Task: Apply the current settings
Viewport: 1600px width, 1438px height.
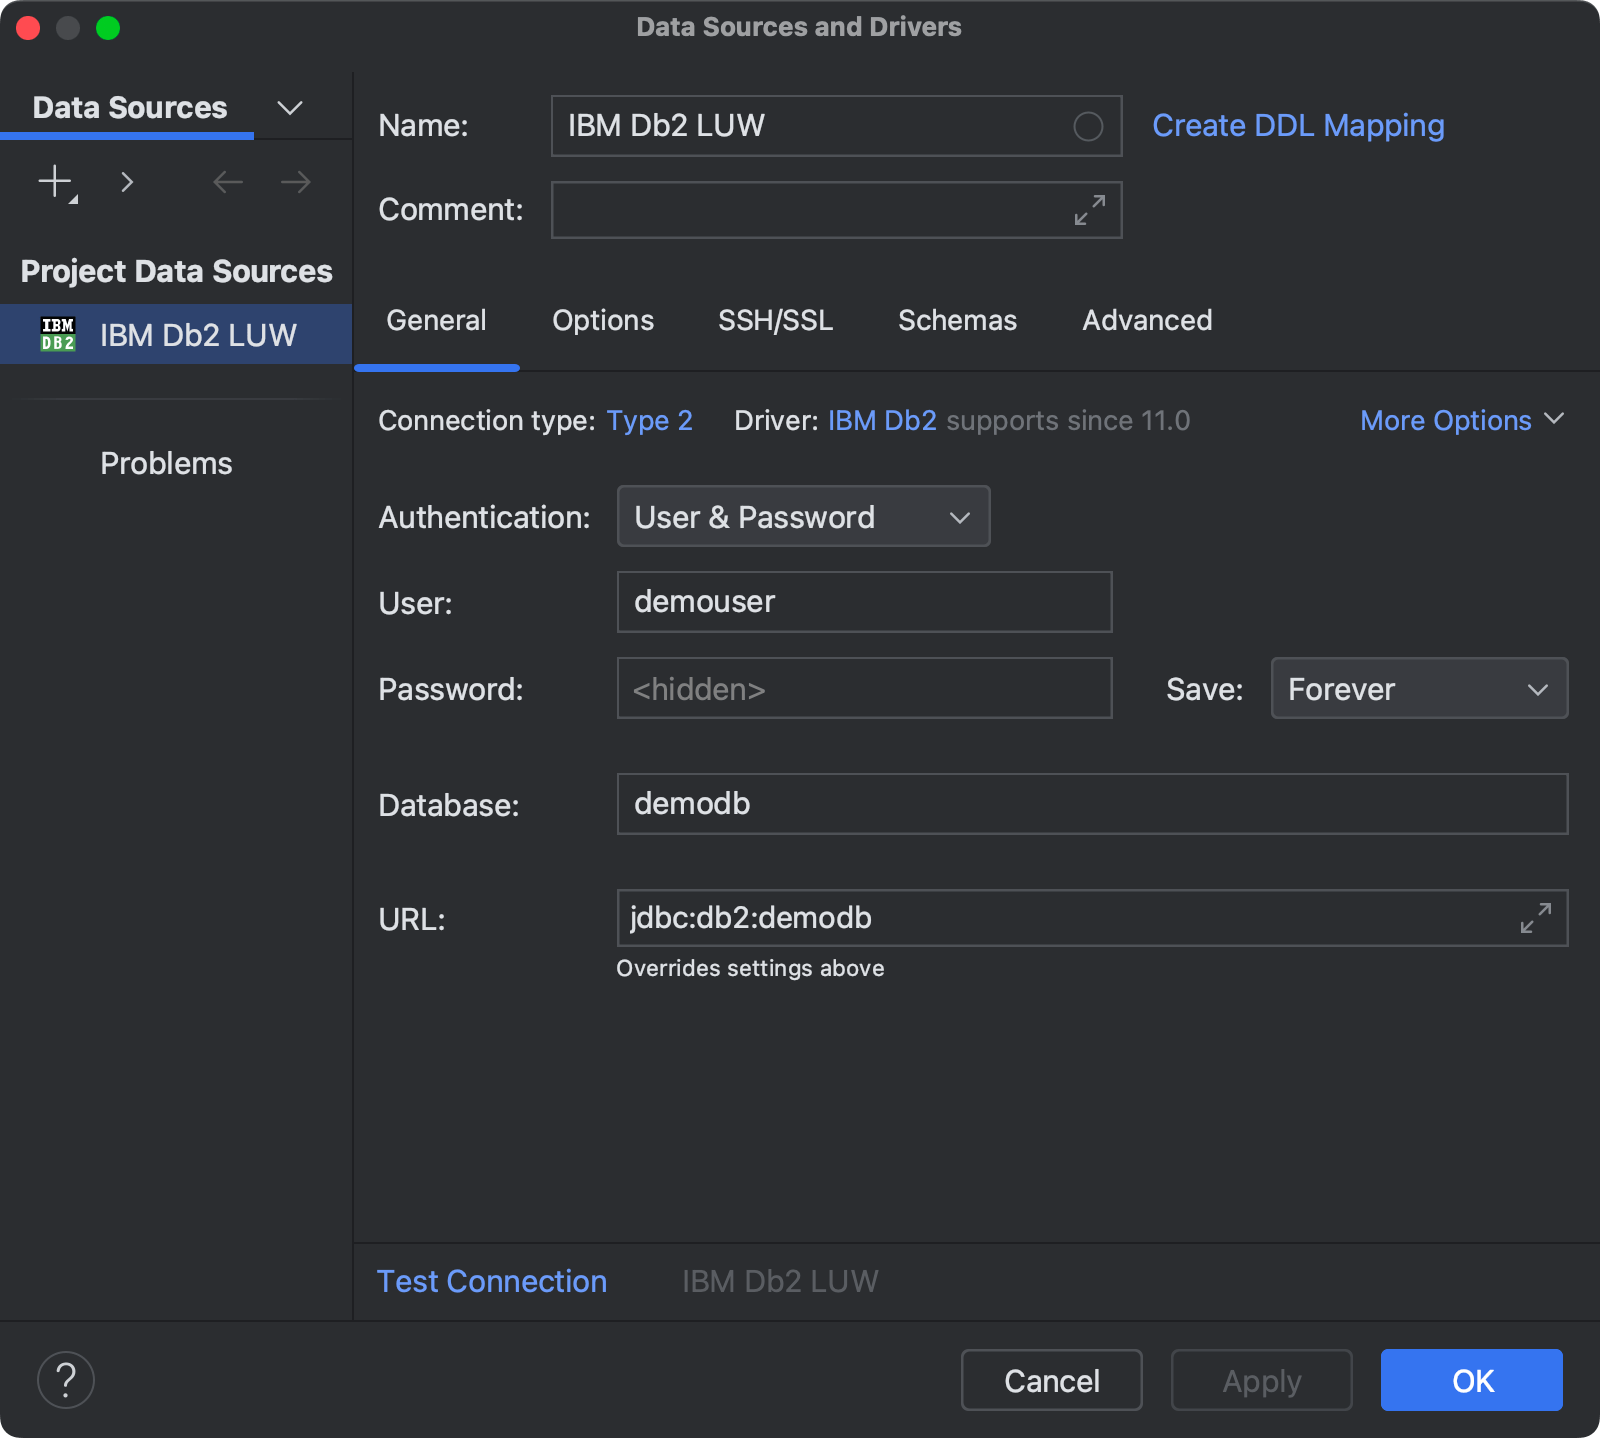Action: click(1260, 1380)
